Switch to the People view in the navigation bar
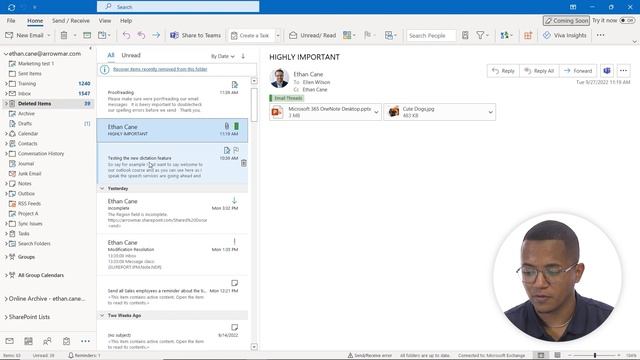The height and width of the screenshot is (360, 640). (47, 341)
